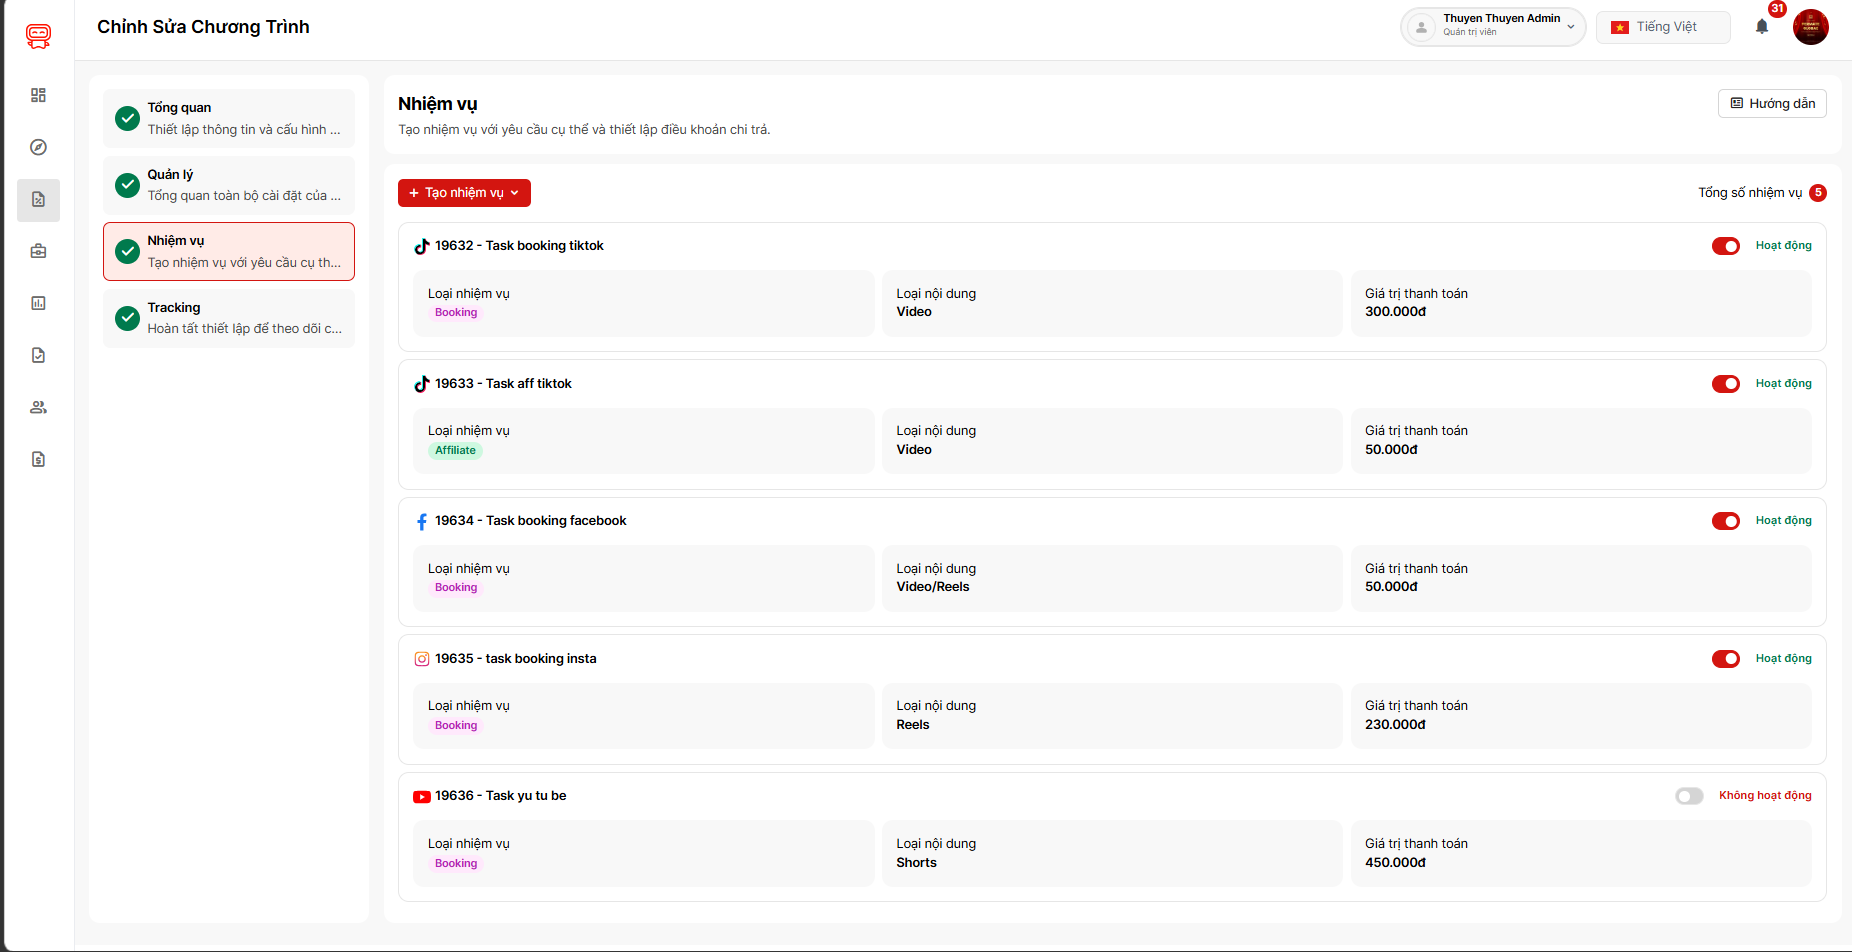This screenshot has height=952, width=1852.
Task: Switch to the Tracking step
Action: [x=229, y=318]
